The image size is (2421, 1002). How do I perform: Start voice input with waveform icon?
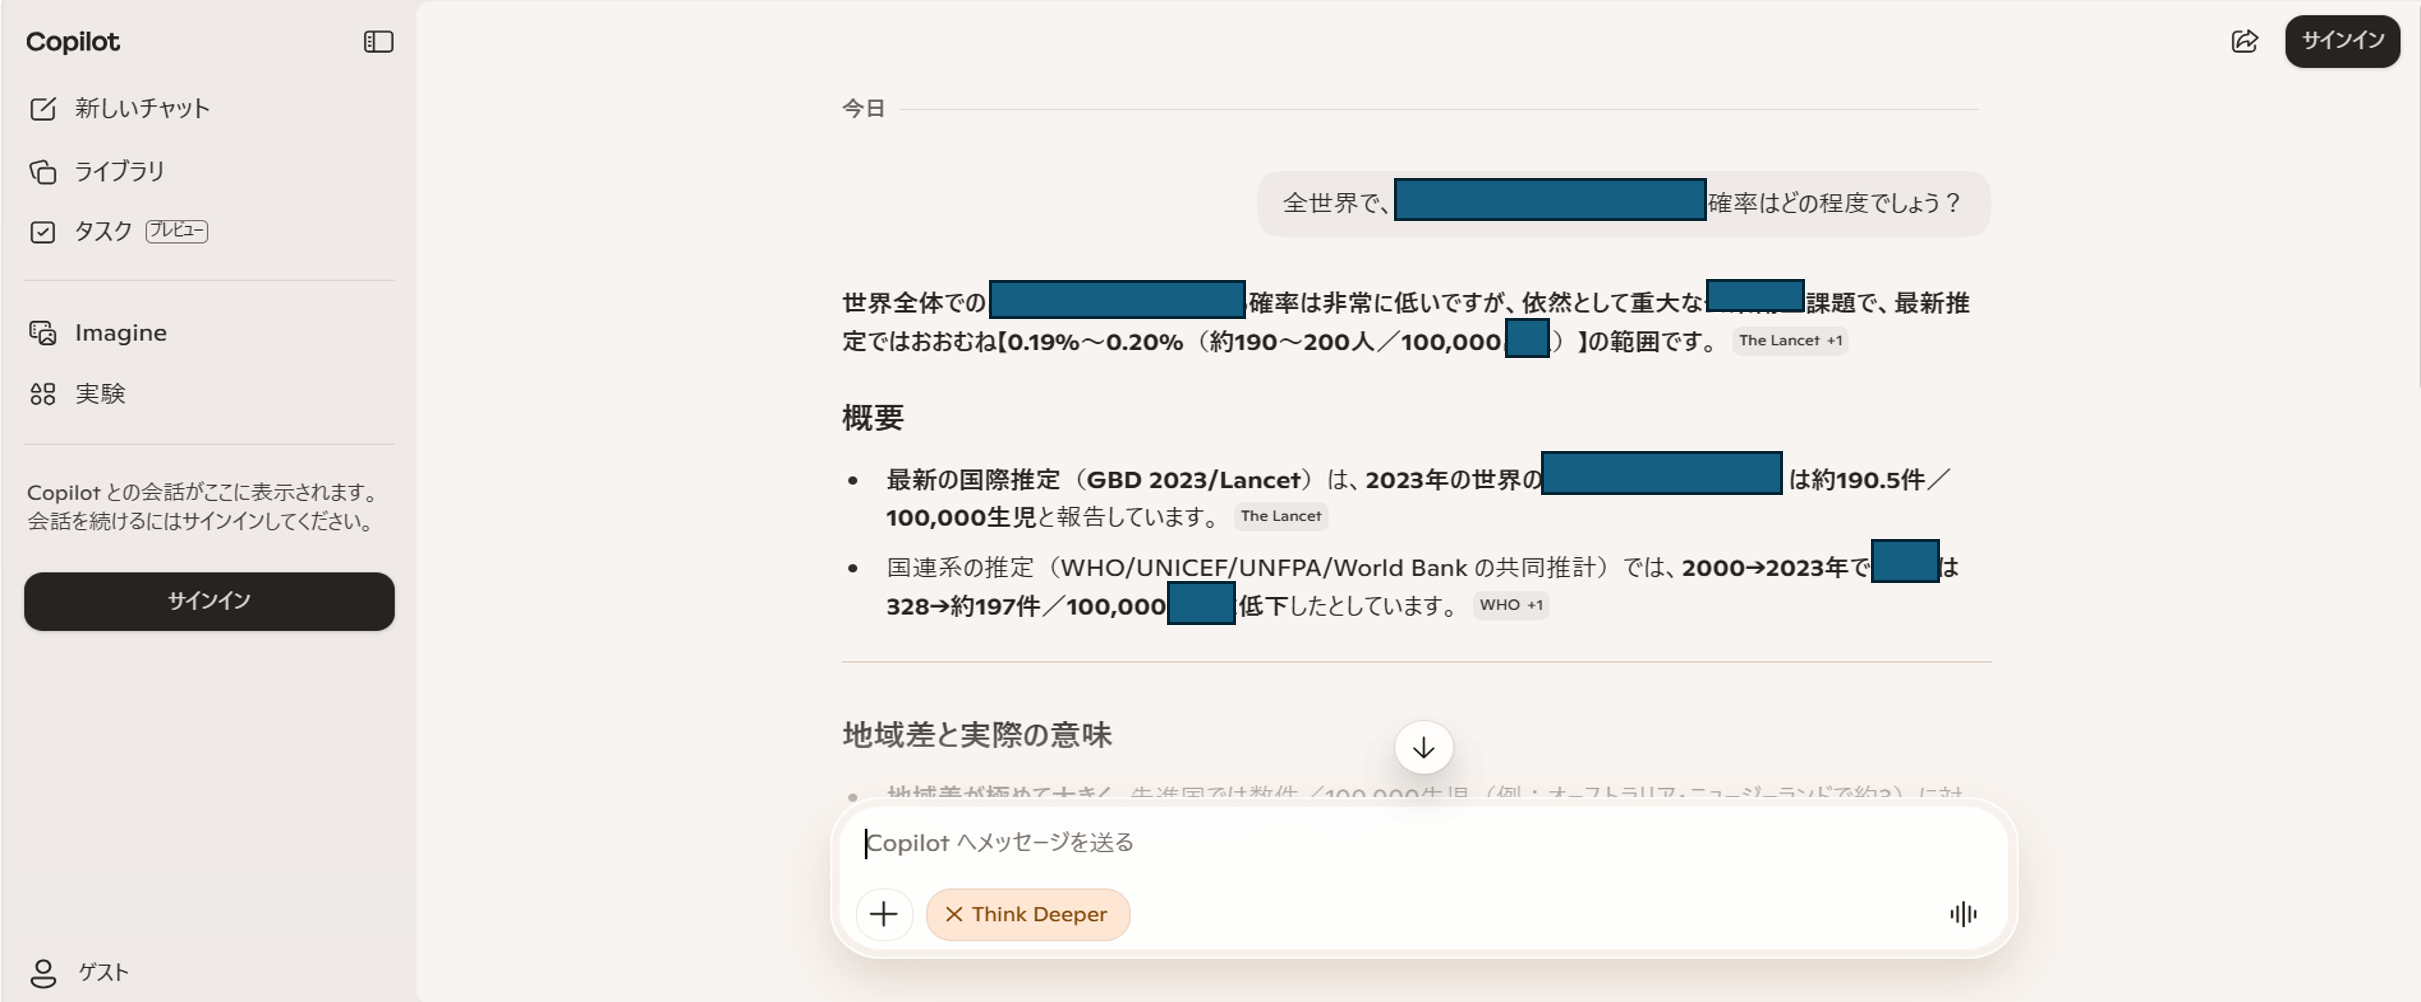pyautogui.click(x=1963, y=914)
